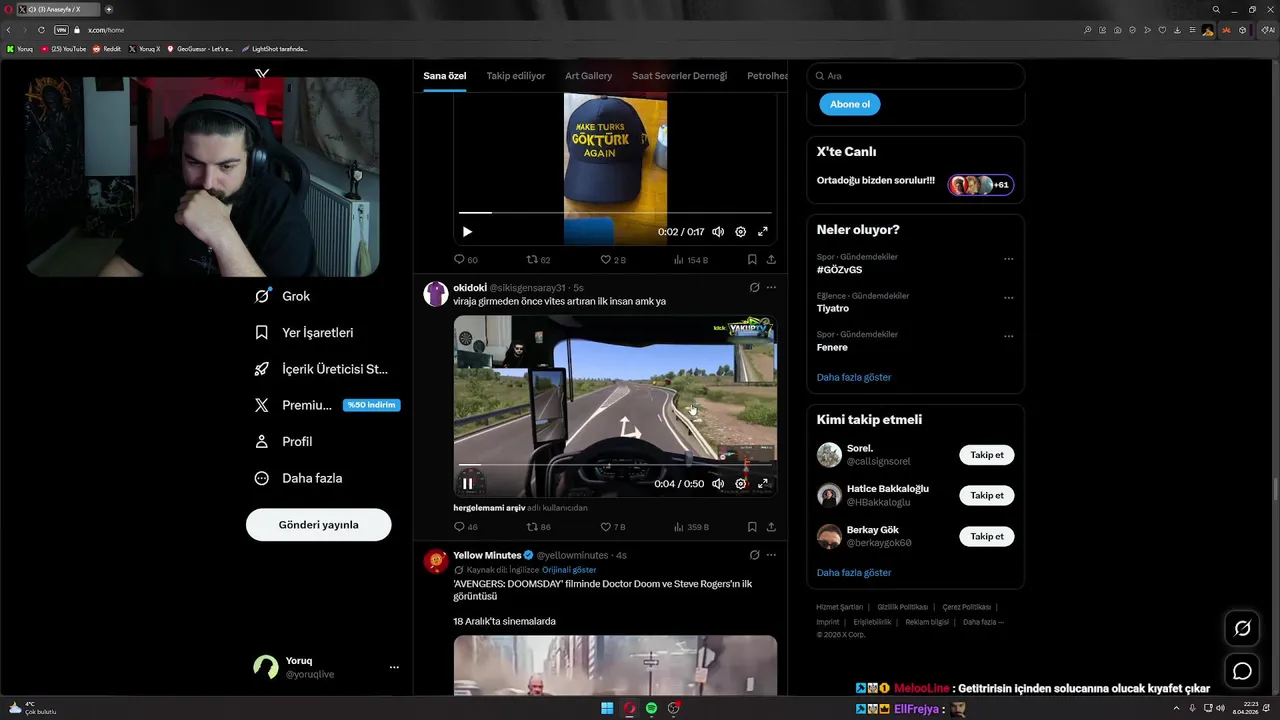The width and height of the screenshot is (1280, 720).
Task: Open okidoki post more options menu
Action: click(771, 287)
